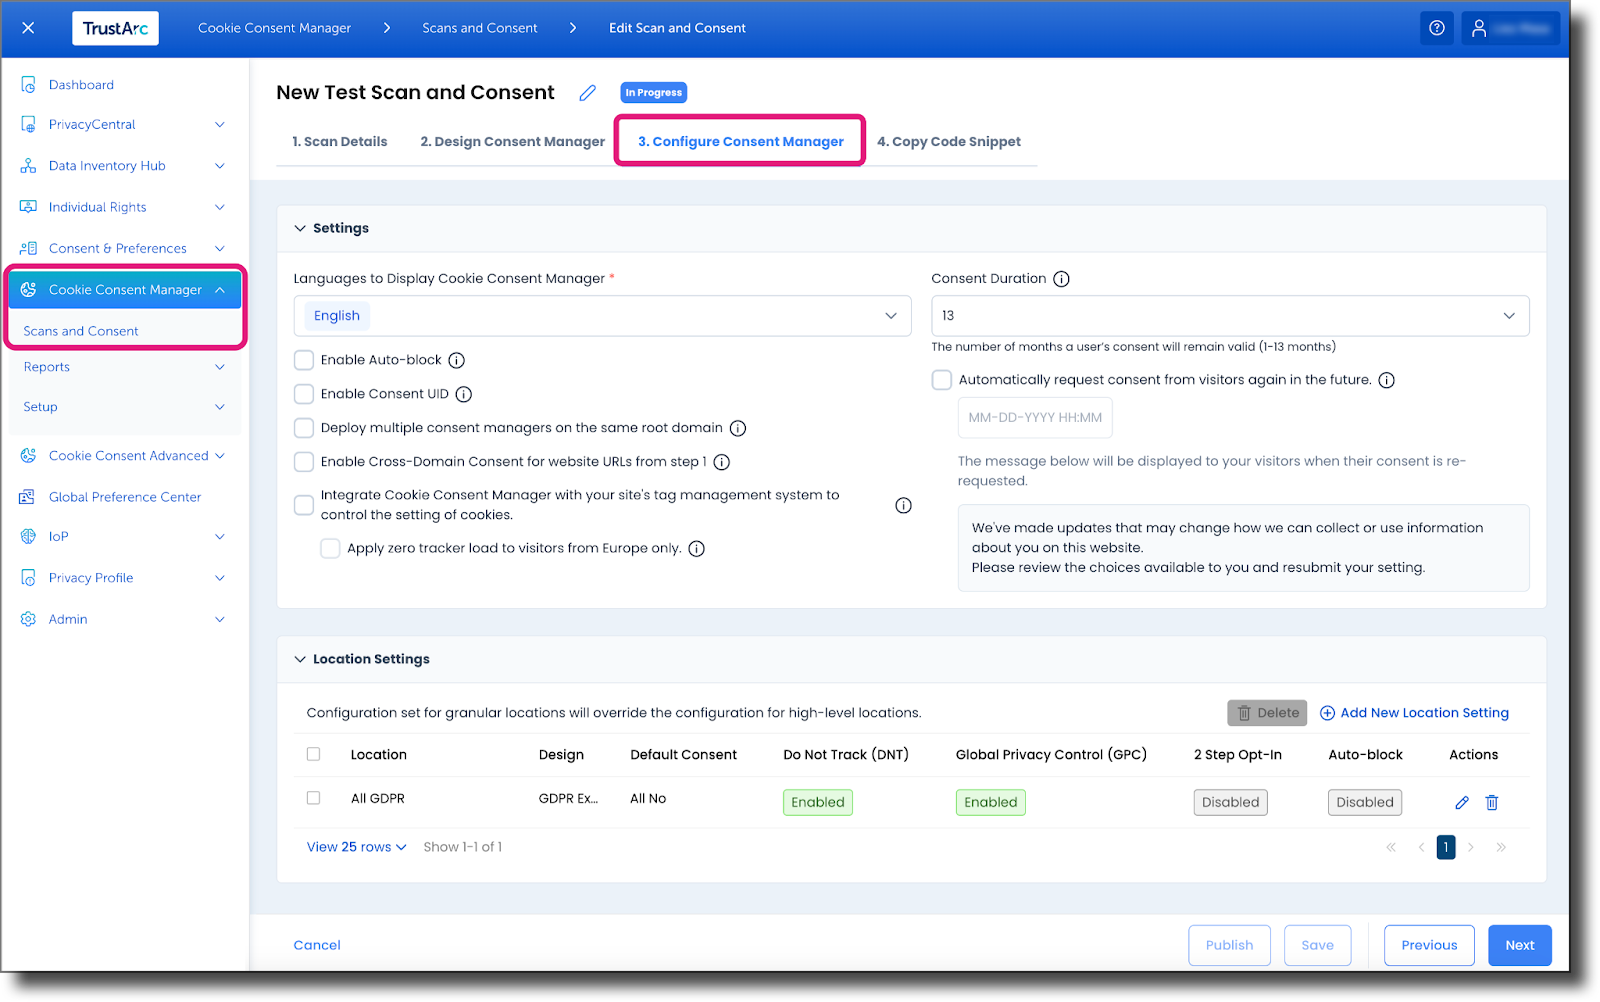Viewport: 1600px width, 1002px height.
Task: Click the MM-DD-YYYY date input field
Action: [x=1034, y=417]
